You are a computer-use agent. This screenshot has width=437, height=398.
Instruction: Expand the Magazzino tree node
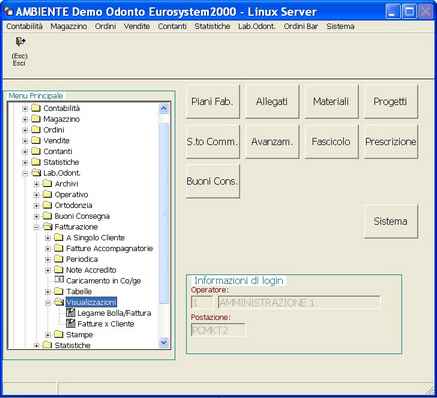tap(25, 119)
